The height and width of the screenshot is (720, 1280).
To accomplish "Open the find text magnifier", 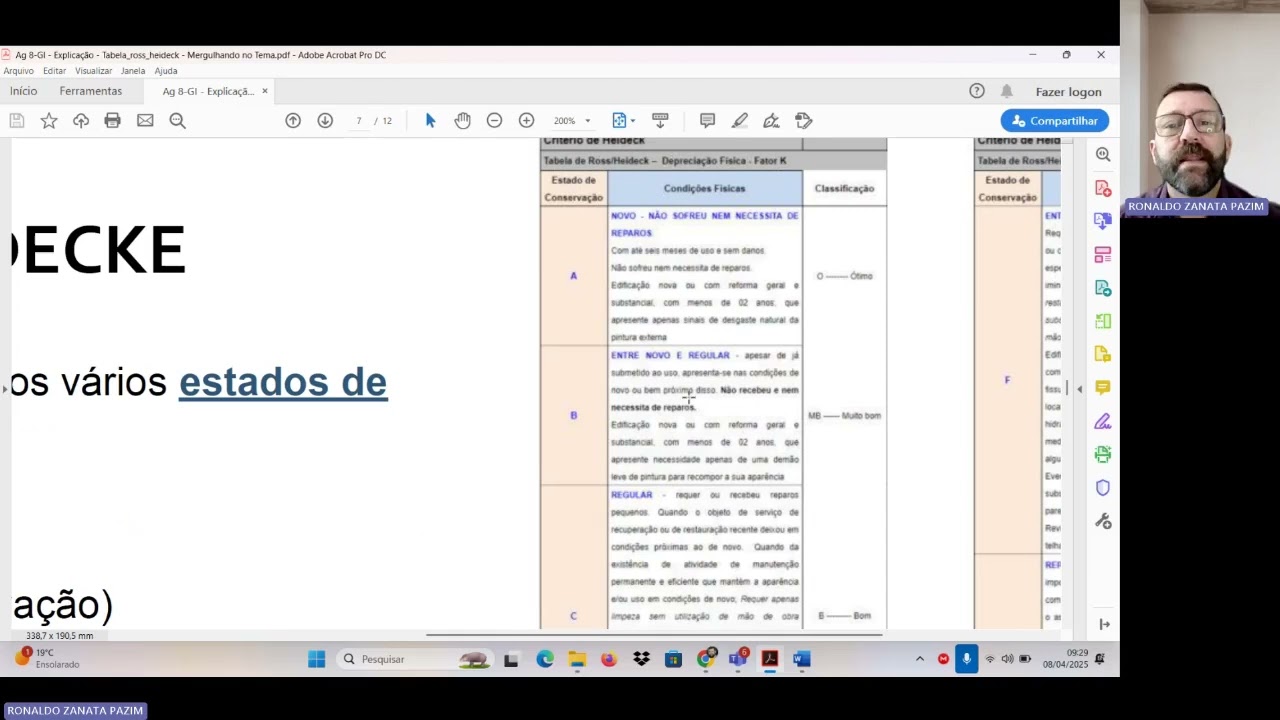I will (177, 121).
